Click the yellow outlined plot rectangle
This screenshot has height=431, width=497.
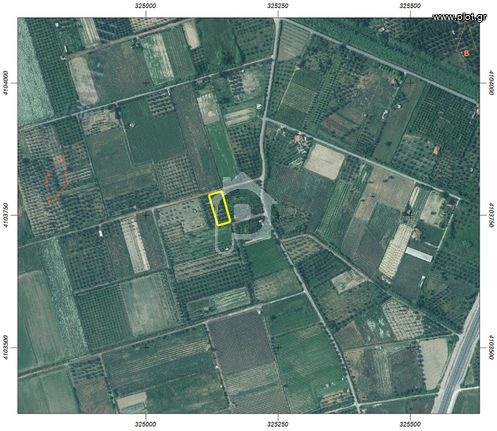(x=219, y=209)
